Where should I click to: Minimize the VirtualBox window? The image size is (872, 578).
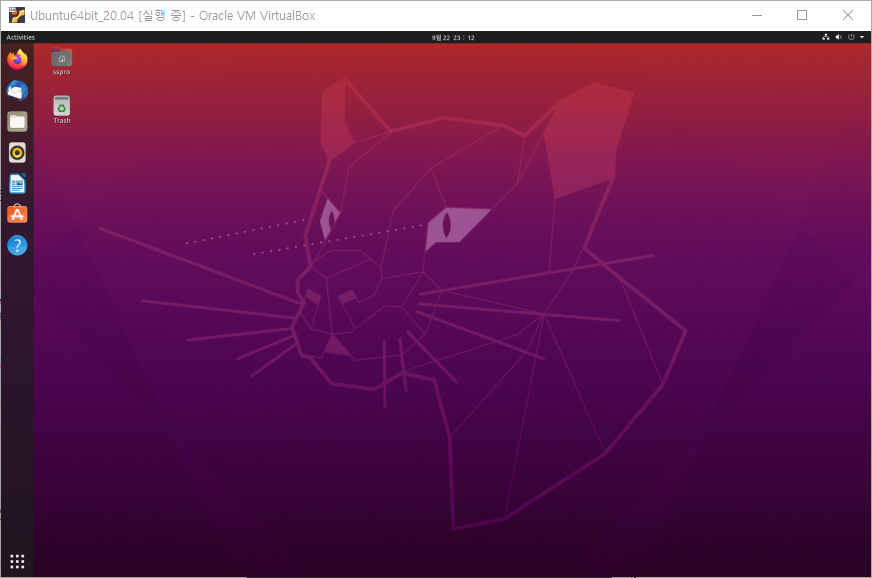757,15
